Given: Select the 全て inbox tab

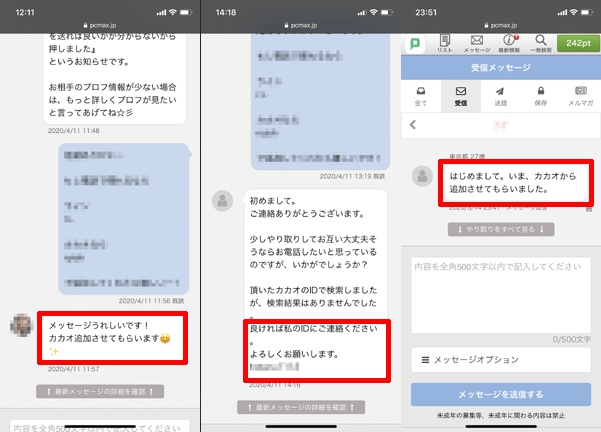Looking at the screenshot, I should (421, 96).
